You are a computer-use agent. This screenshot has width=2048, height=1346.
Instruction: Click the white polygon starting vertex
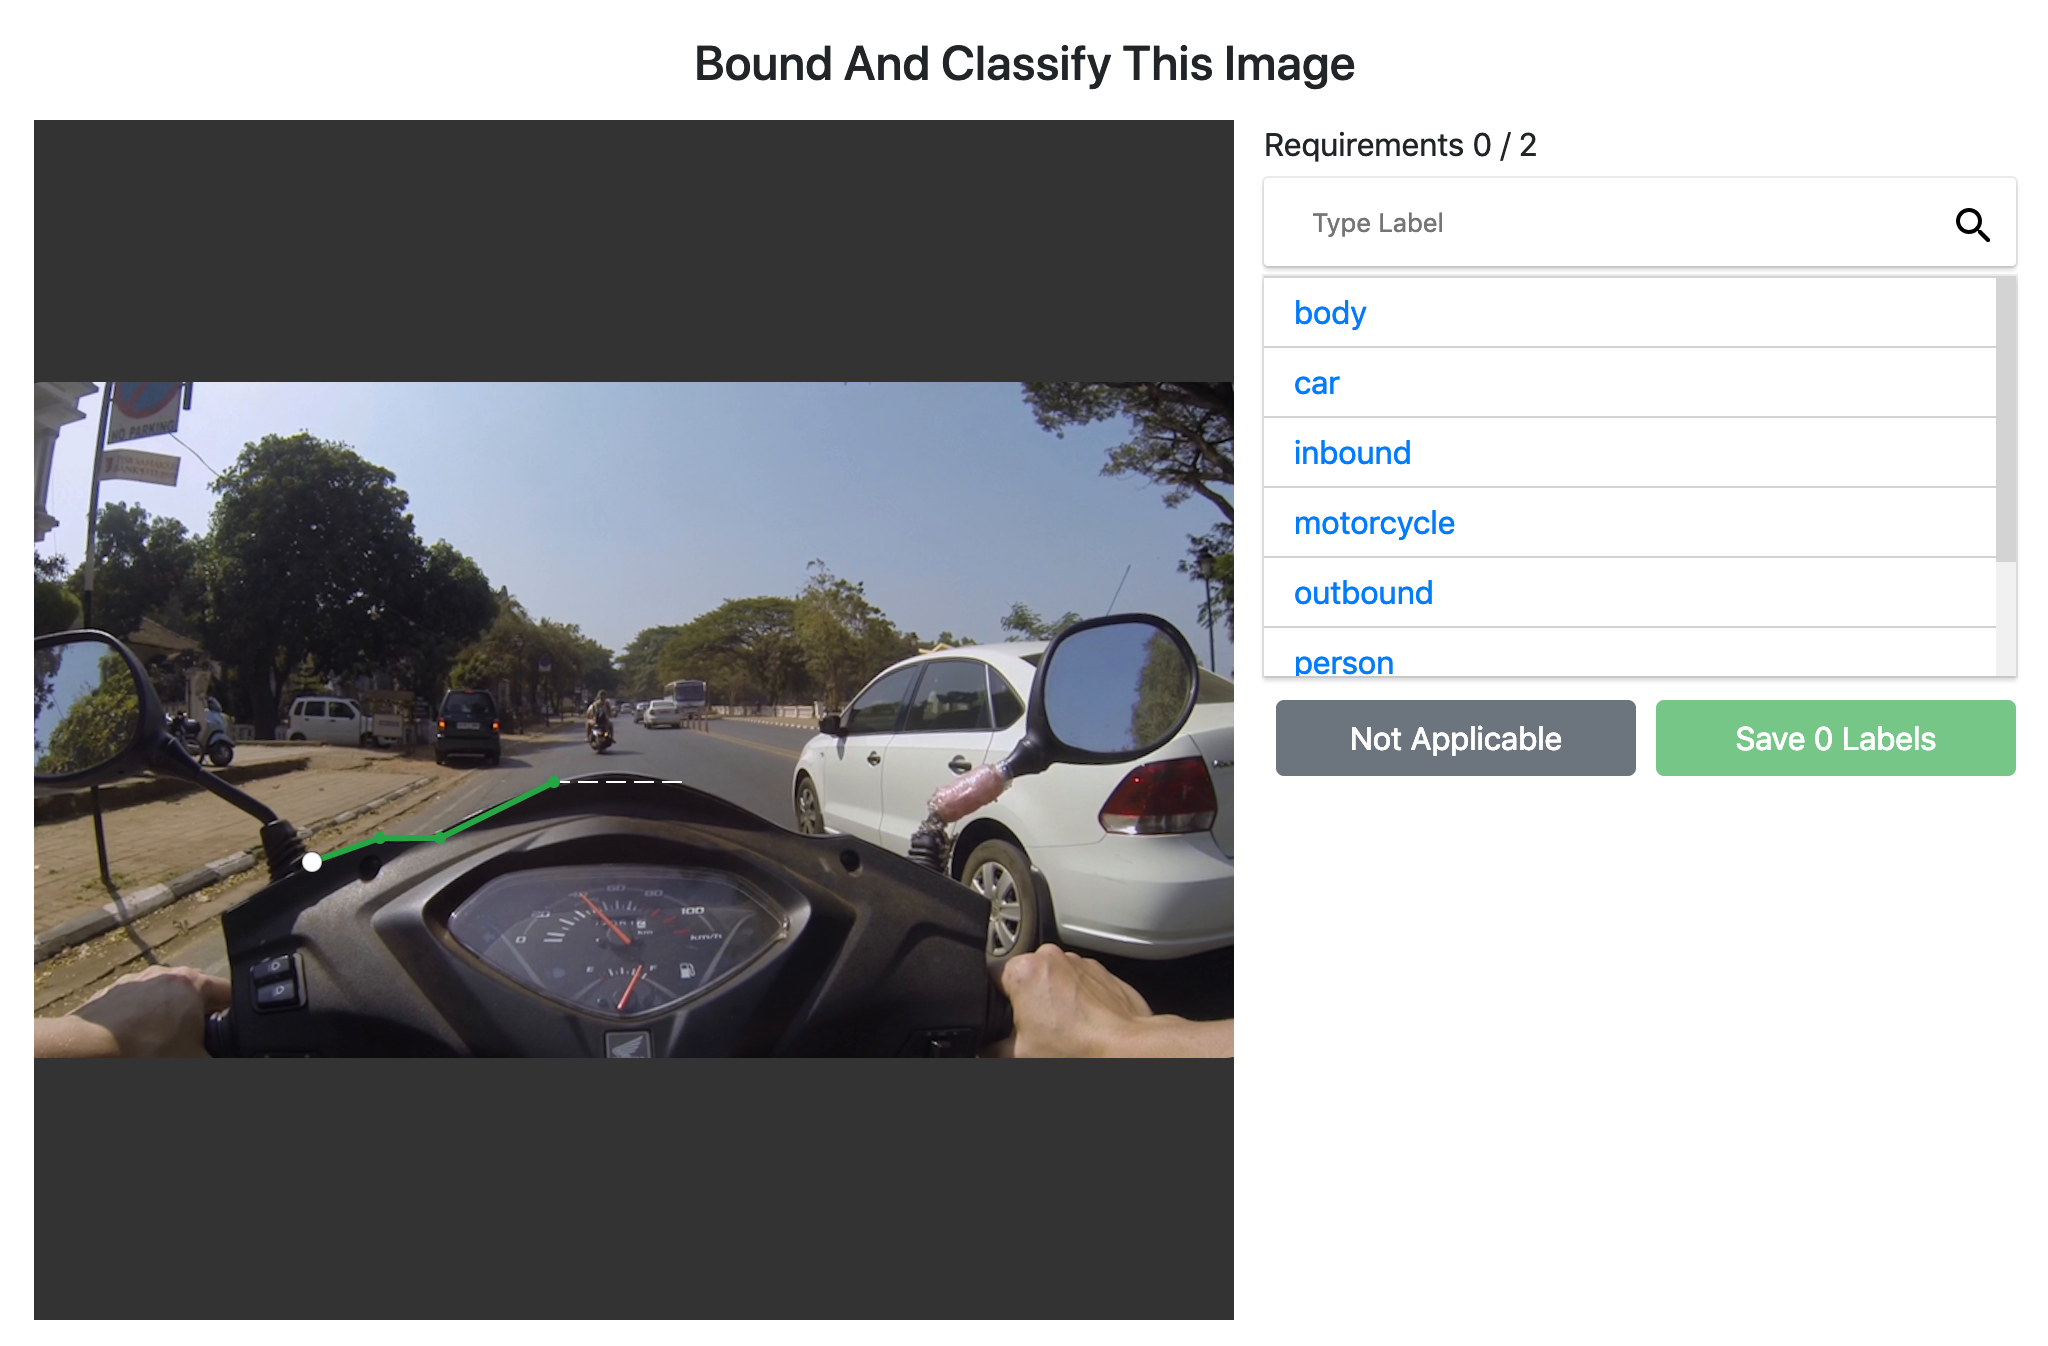point(312,862)
